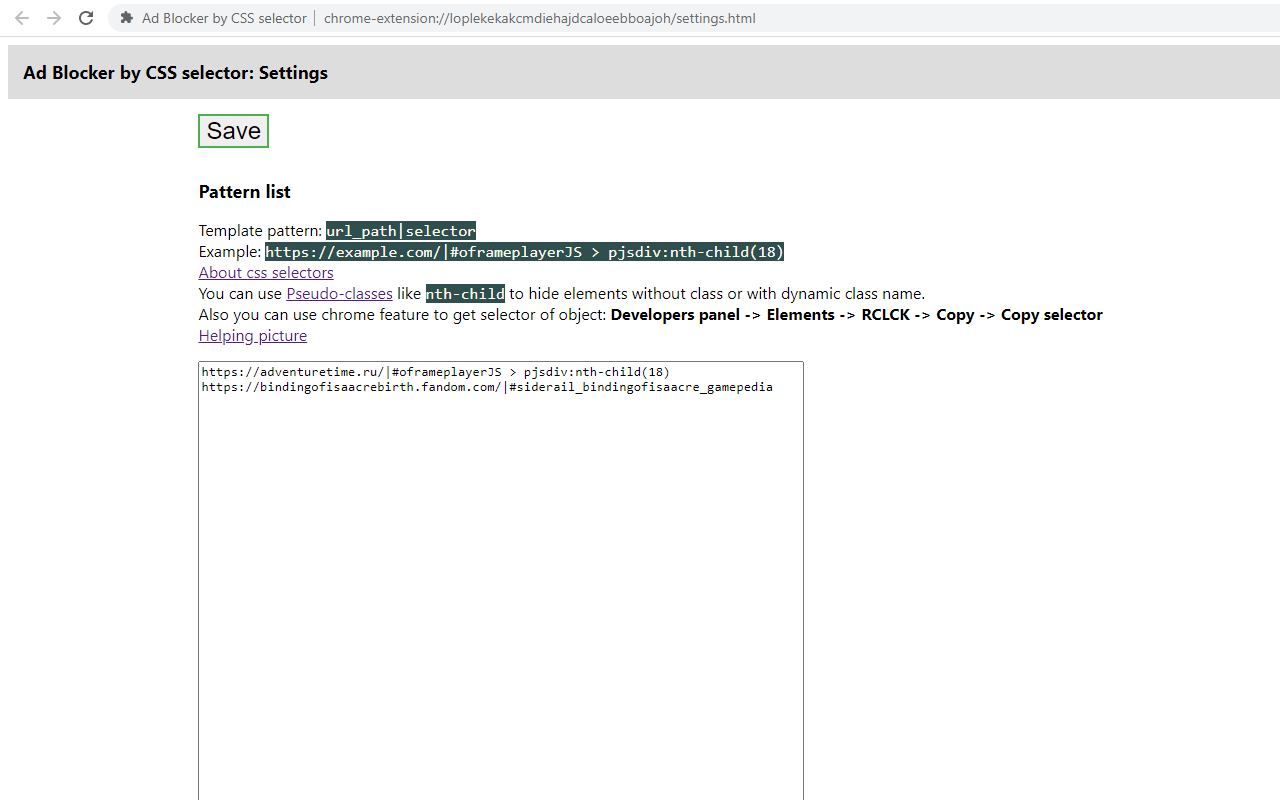This screenshot has height=800, width=1280.
Task: Click the highlighted nth-child code text
Action: 464,293
